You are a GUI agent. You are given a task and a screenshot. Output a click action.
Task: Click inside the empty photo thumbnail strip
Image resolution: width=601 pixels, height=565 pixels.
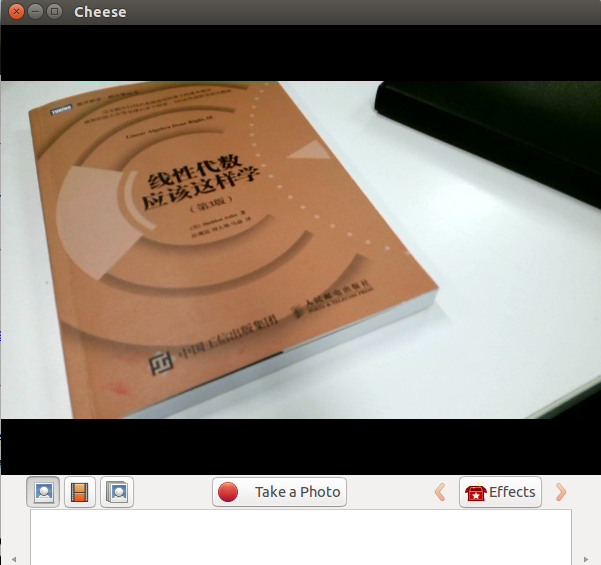pyautogui.click(x=301, y=537)
